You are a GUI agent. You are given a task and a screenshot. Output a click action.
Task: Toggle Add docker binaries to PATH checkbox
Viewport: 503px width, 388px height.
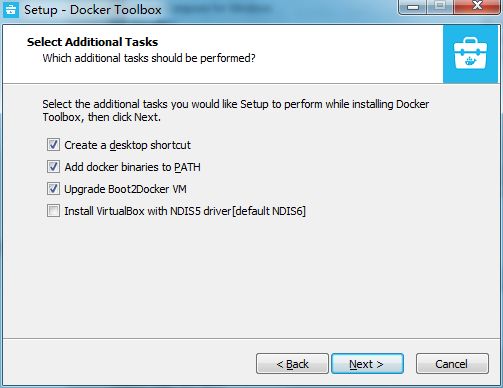click(x=53, y=167)
